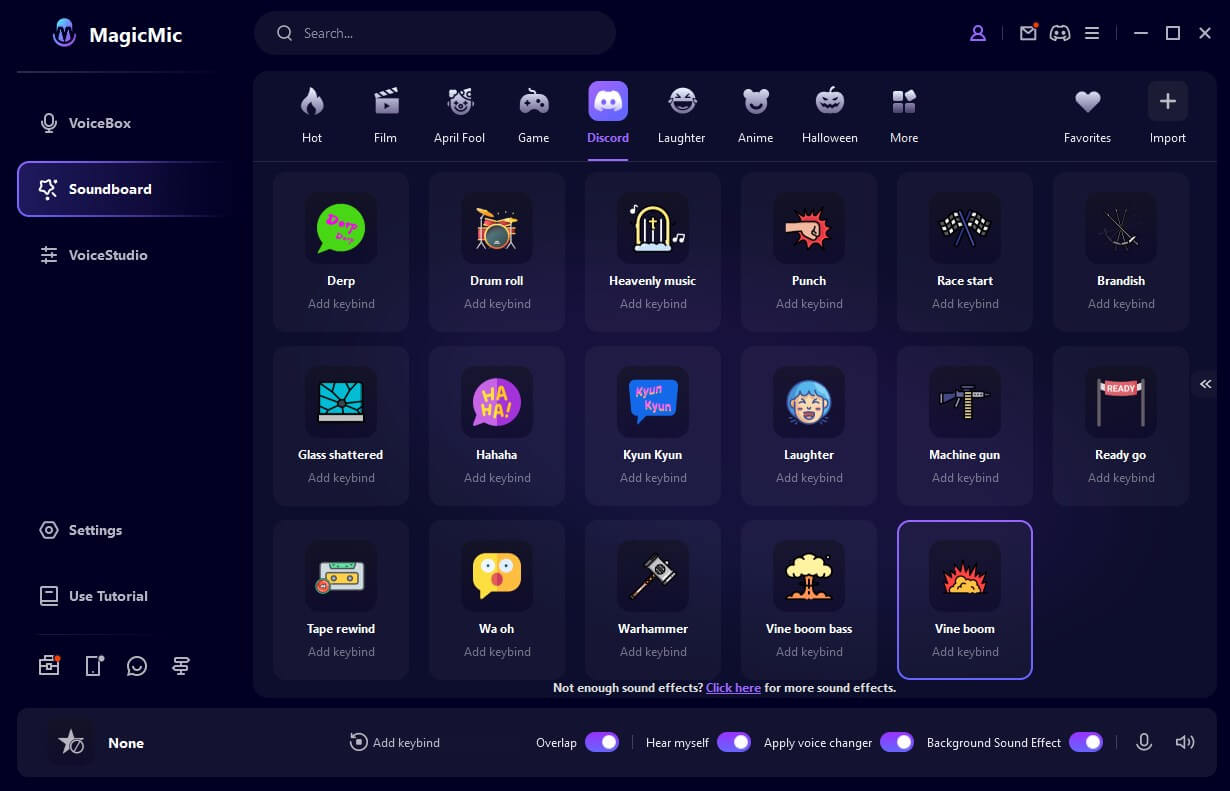
Task: Click here link for more sound effects
Action: pos(733,688)
